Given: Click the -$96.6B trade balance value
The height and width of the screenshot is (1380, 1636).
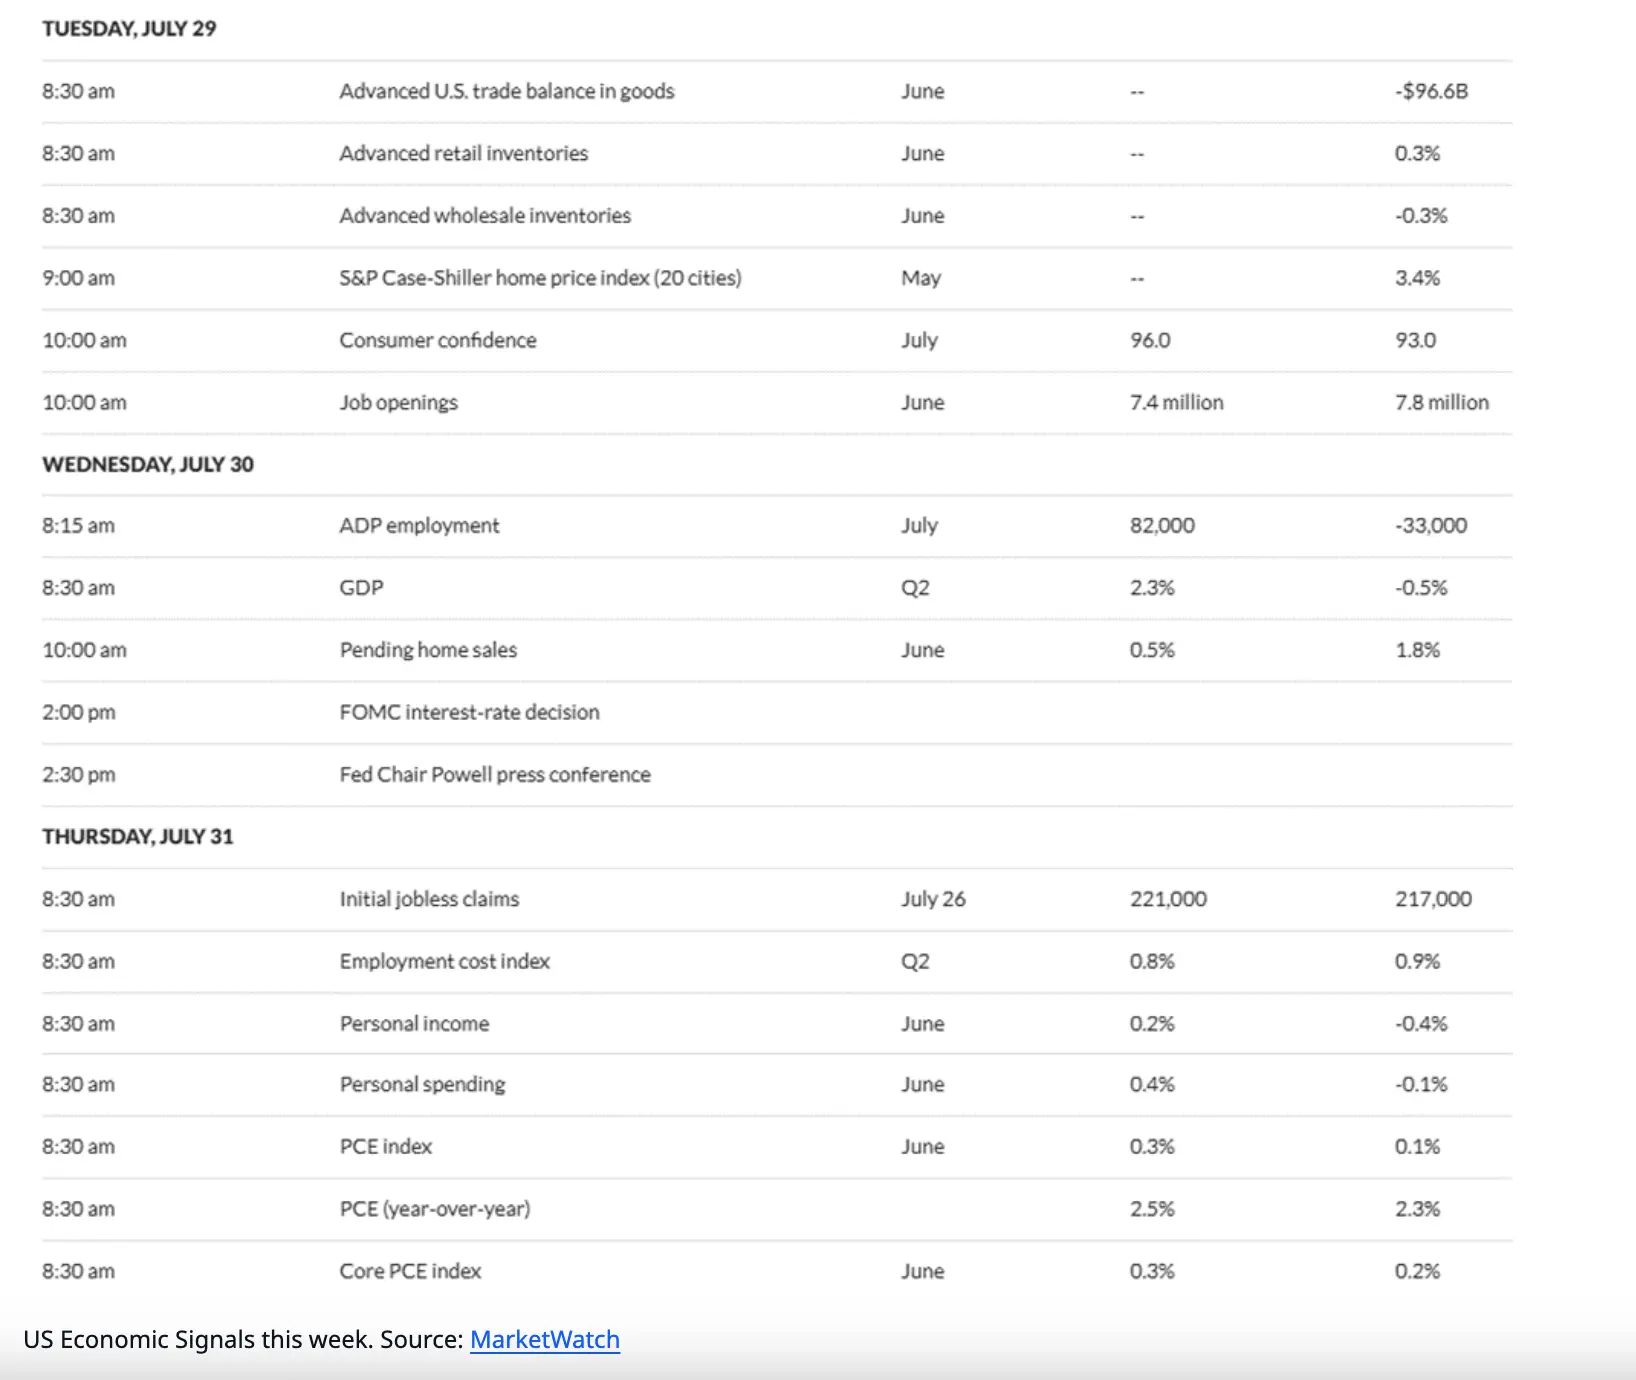Looking at the screenshot, I should coord(1431,91).
